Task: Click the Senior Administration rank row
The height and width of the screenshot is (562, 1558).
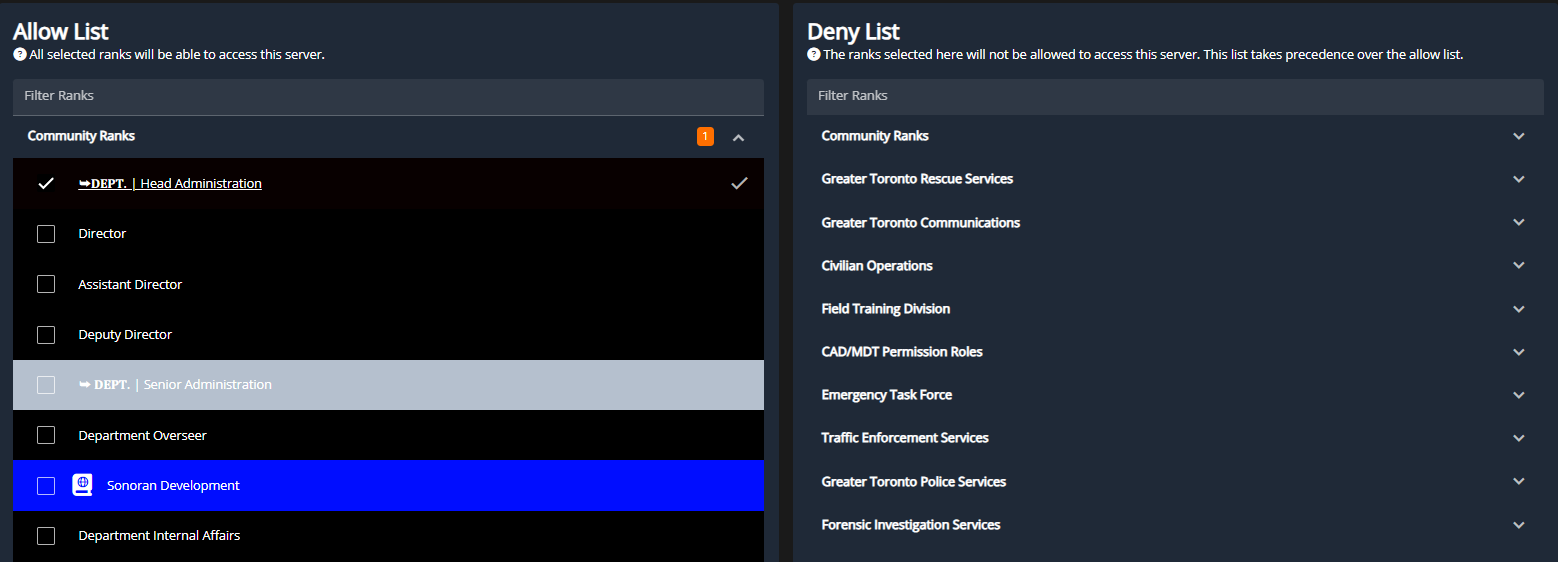Action: [x=388, y=385]
